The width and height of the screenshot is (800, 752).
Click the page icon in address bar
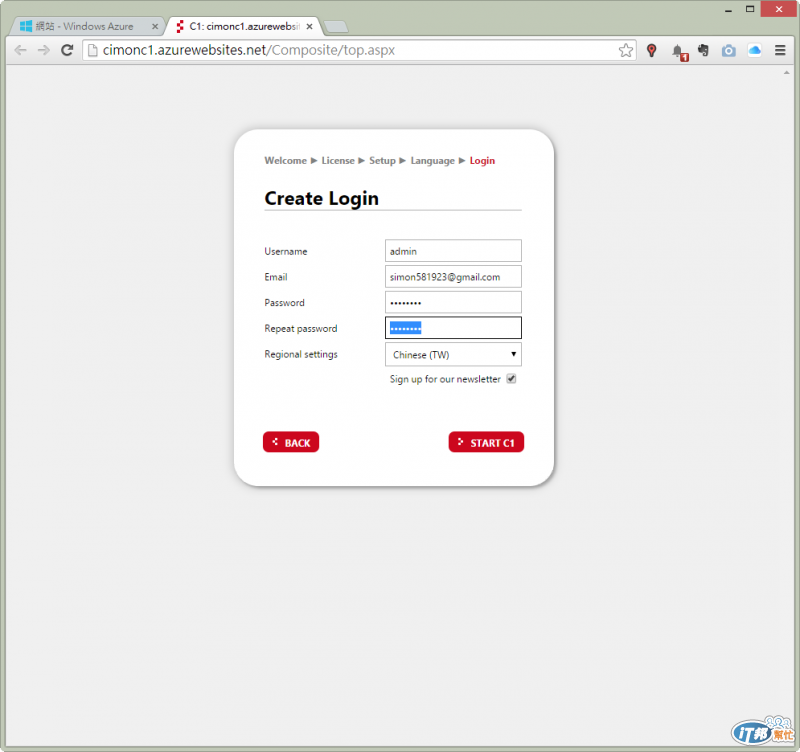pos(92,50)
